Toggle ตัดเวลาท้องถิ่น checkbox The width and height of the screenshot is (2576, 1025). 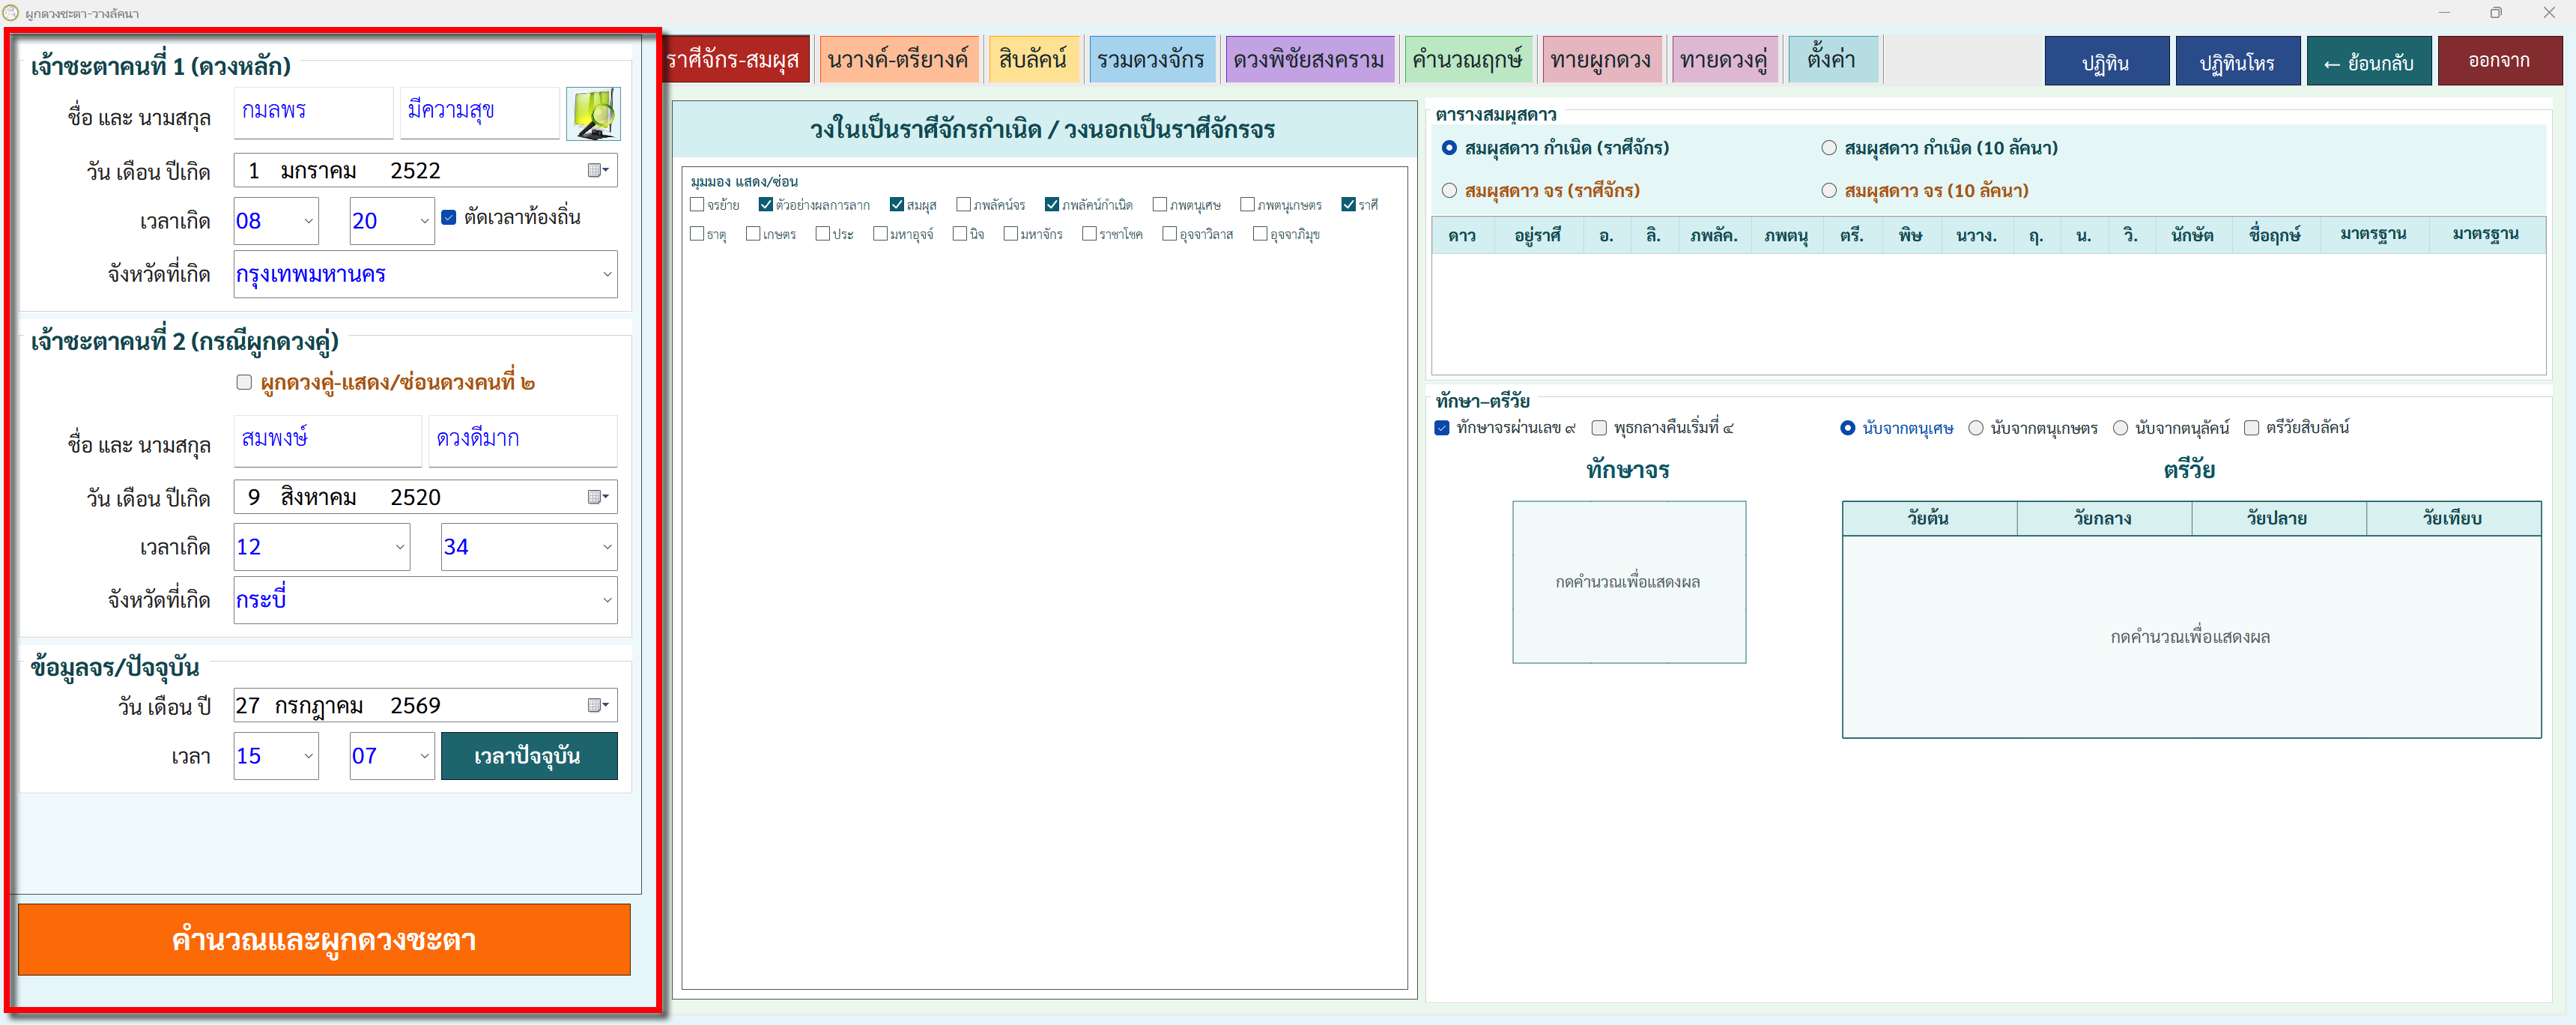click(449, 218)
